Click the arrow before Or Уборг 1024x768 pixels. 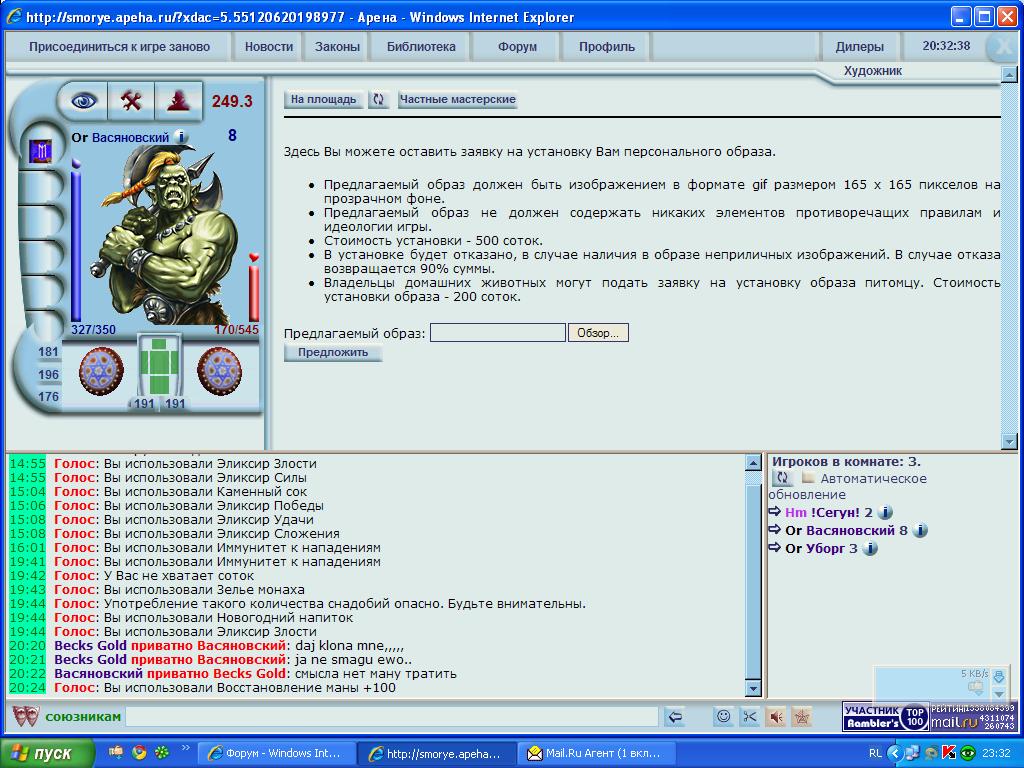(x=775, y=548)
